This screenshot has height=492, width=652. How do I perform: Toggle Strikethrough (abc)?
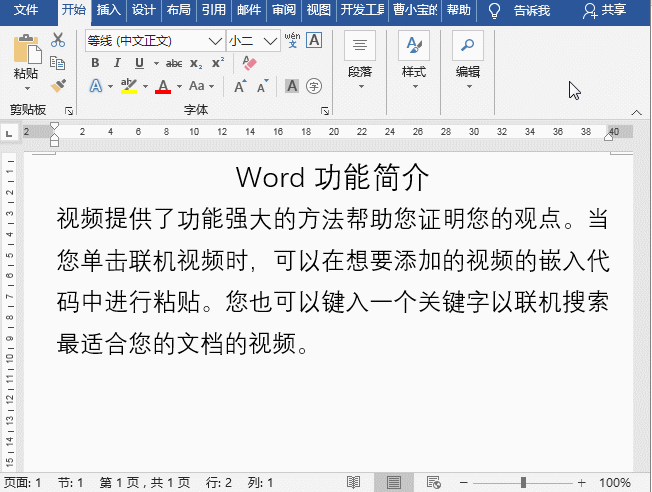[174, 64]
